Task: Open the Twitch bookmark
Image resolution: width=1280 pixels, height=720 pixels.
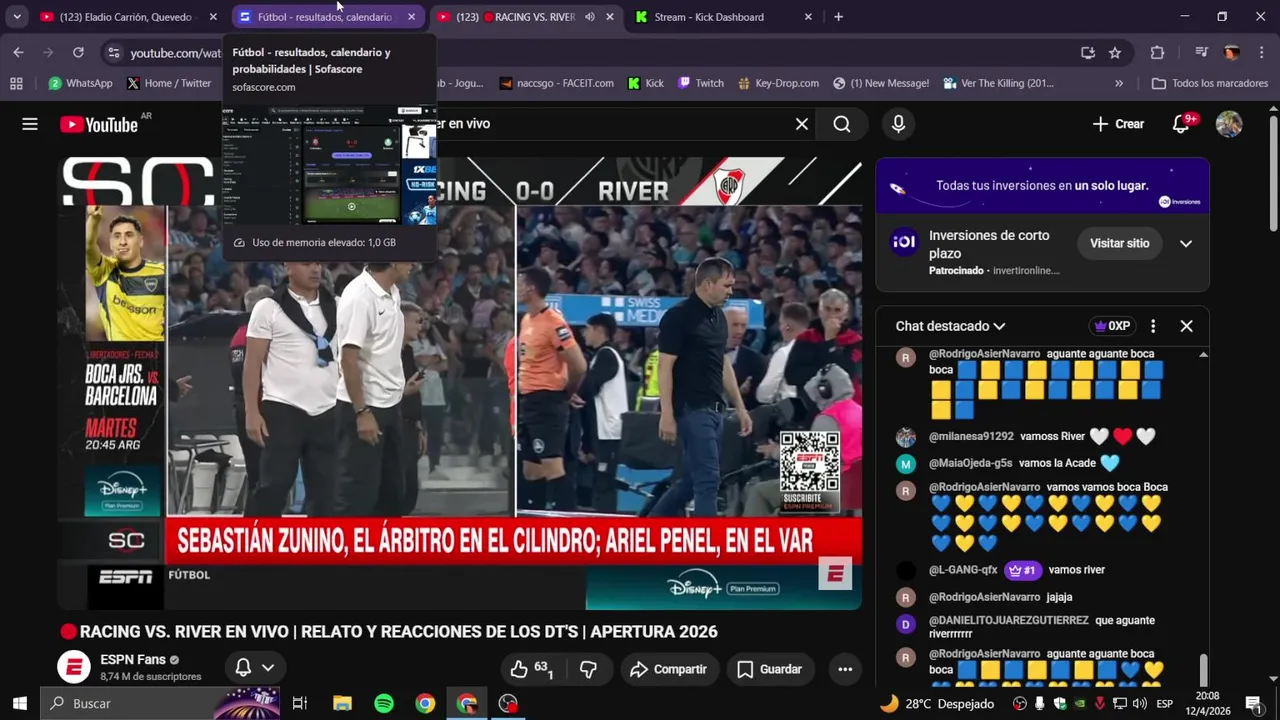Action: click(x=700, y=83)
